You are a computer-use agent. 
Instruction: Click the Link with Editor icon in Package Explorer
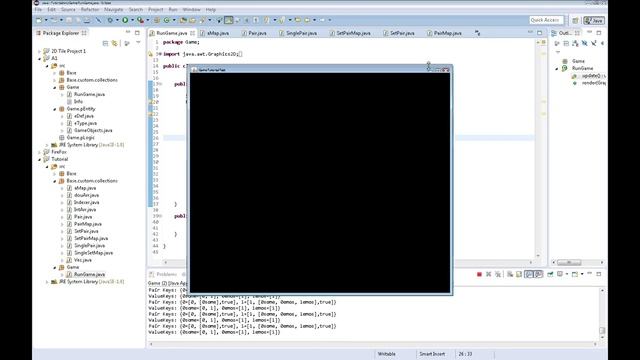[x=115, y=43]
